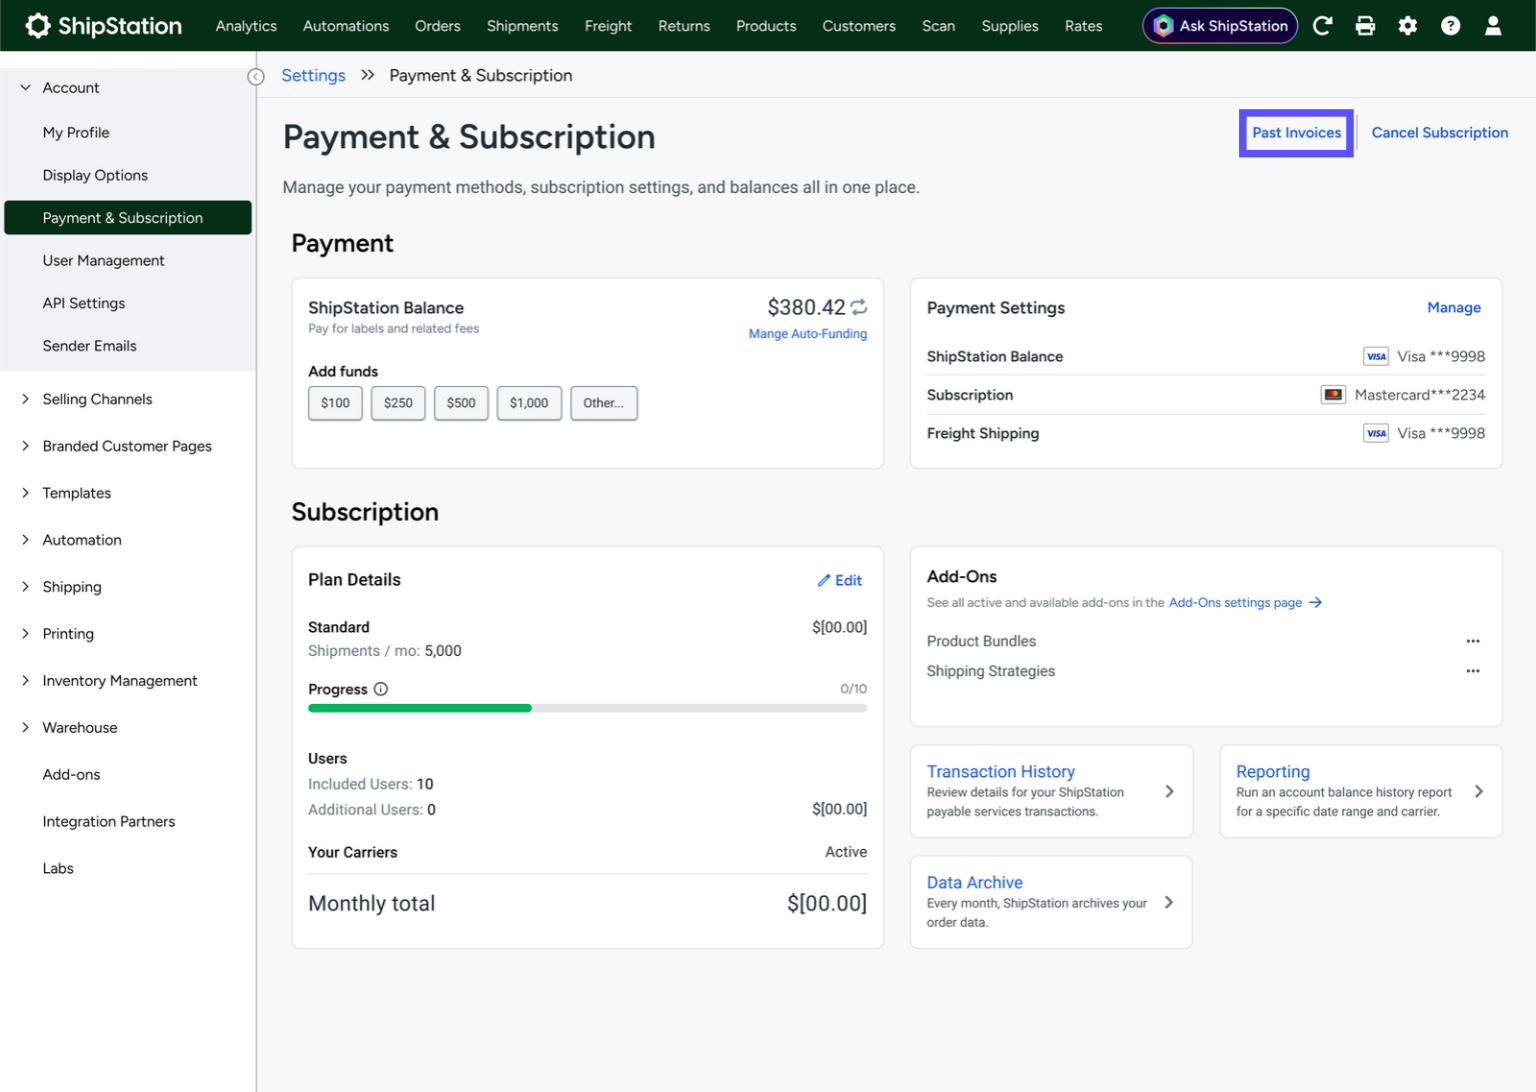1536x1092 pixels.
Task: Collapse the sidebar with the circle arrow
Action: (256, 77)
